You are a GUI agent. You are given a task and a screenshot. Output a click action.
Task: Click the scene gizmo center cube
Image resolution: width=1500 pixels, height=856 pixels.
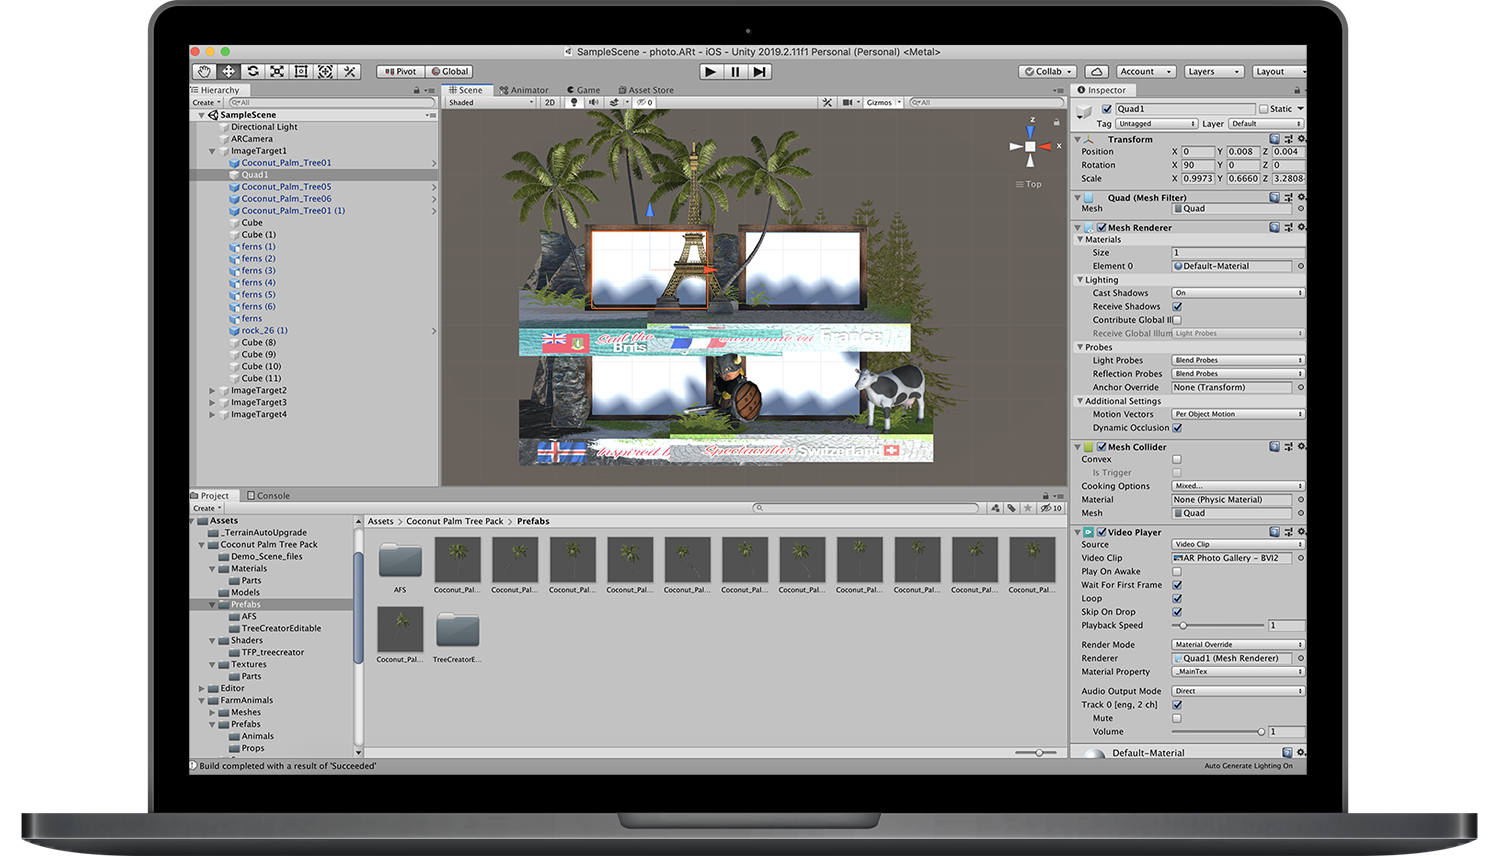pos(1030,146)
